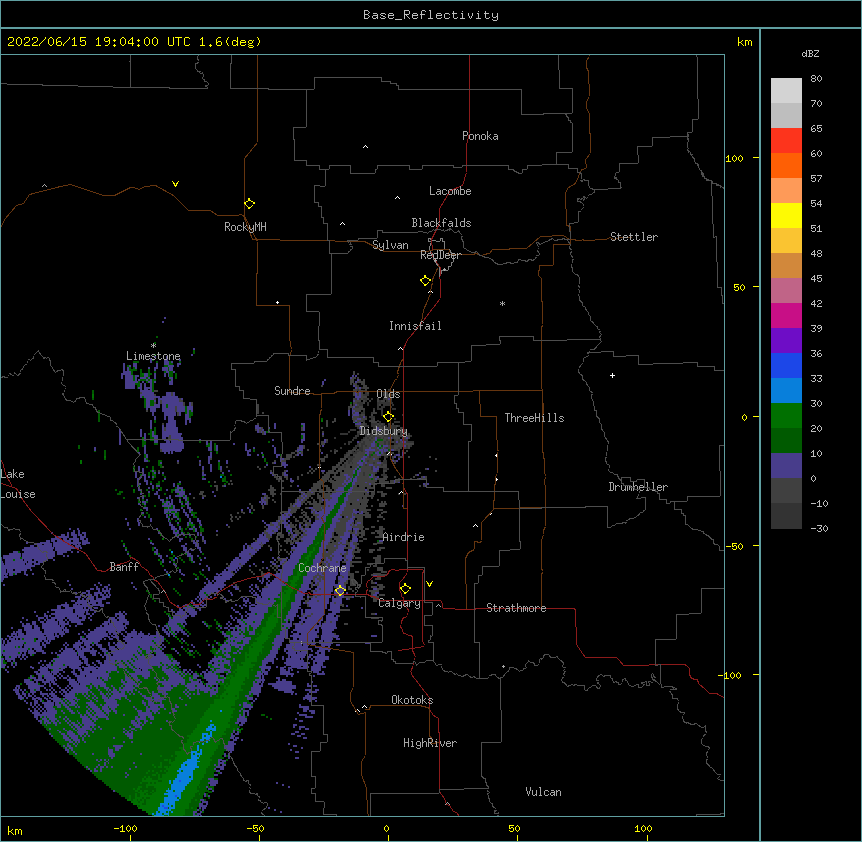Viewport: 862px width, 842px height.
Task: Click the Vulcan town label
Action: 543,792
